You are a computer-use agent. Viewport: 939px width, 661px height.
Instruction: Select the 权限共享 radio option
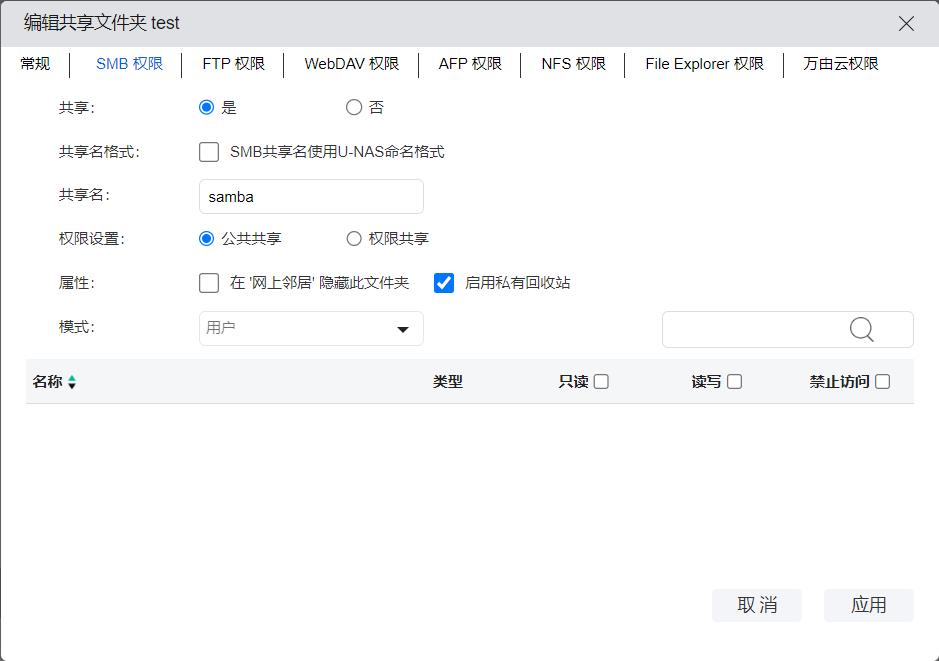pos(354,238)
